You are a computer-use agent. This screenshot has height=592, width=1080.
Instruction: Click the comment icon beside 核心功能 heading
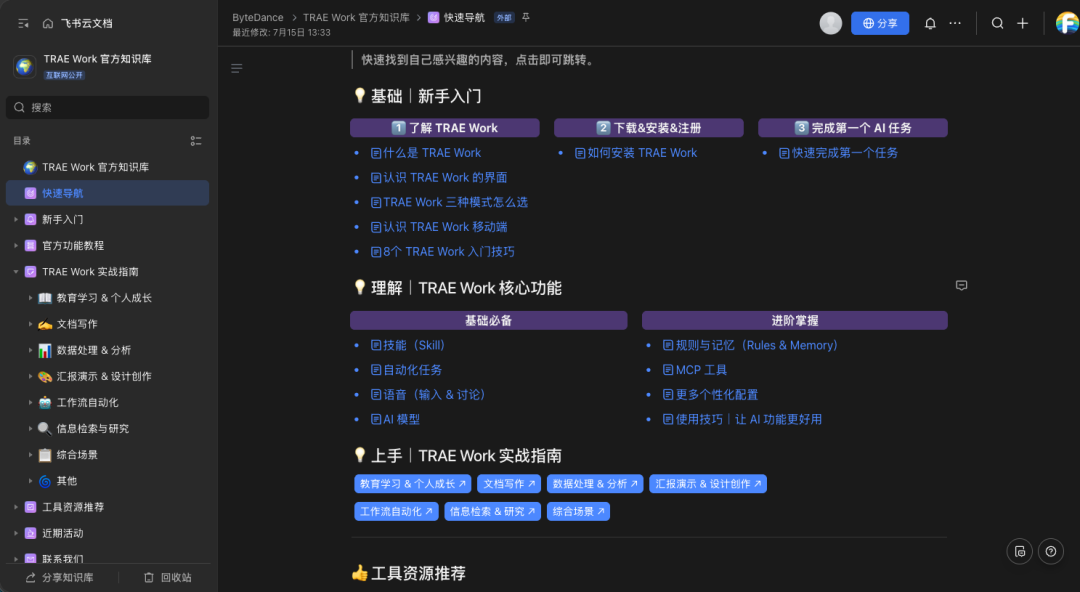coord(962,285)
